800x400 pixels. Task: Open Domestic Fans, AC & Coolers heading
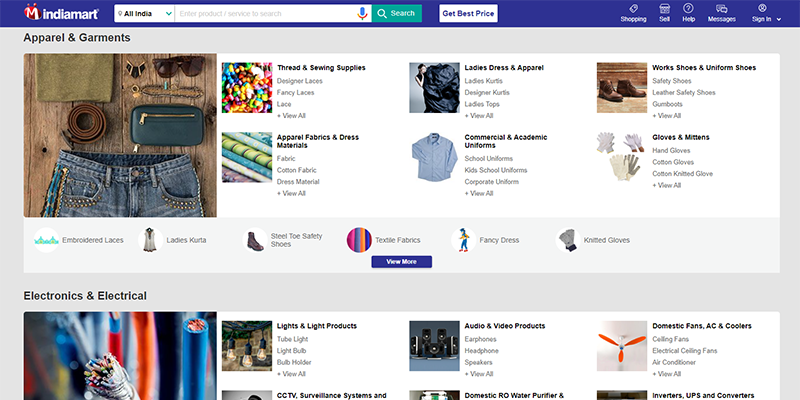point(702,326)
